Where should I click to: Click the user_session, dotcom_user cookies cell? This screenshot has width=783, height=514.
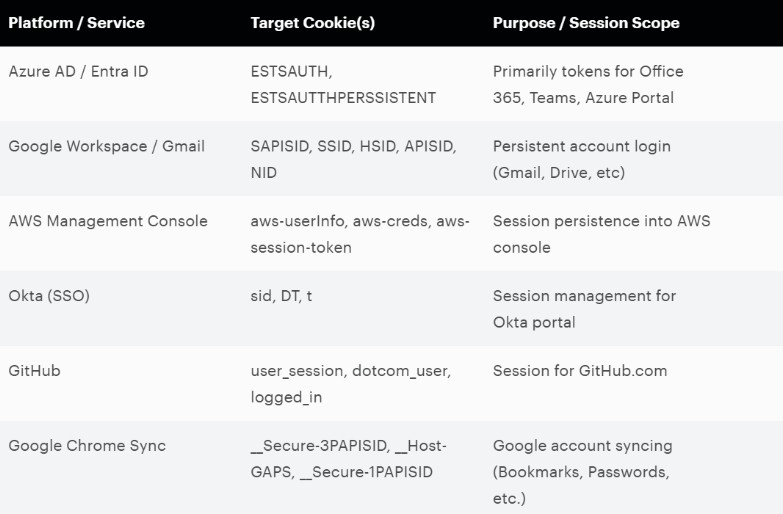[x=350, y=384]
